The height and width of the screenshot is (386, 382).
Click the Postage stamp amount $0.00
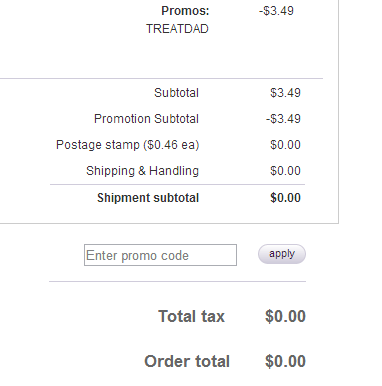coord(285,145)
